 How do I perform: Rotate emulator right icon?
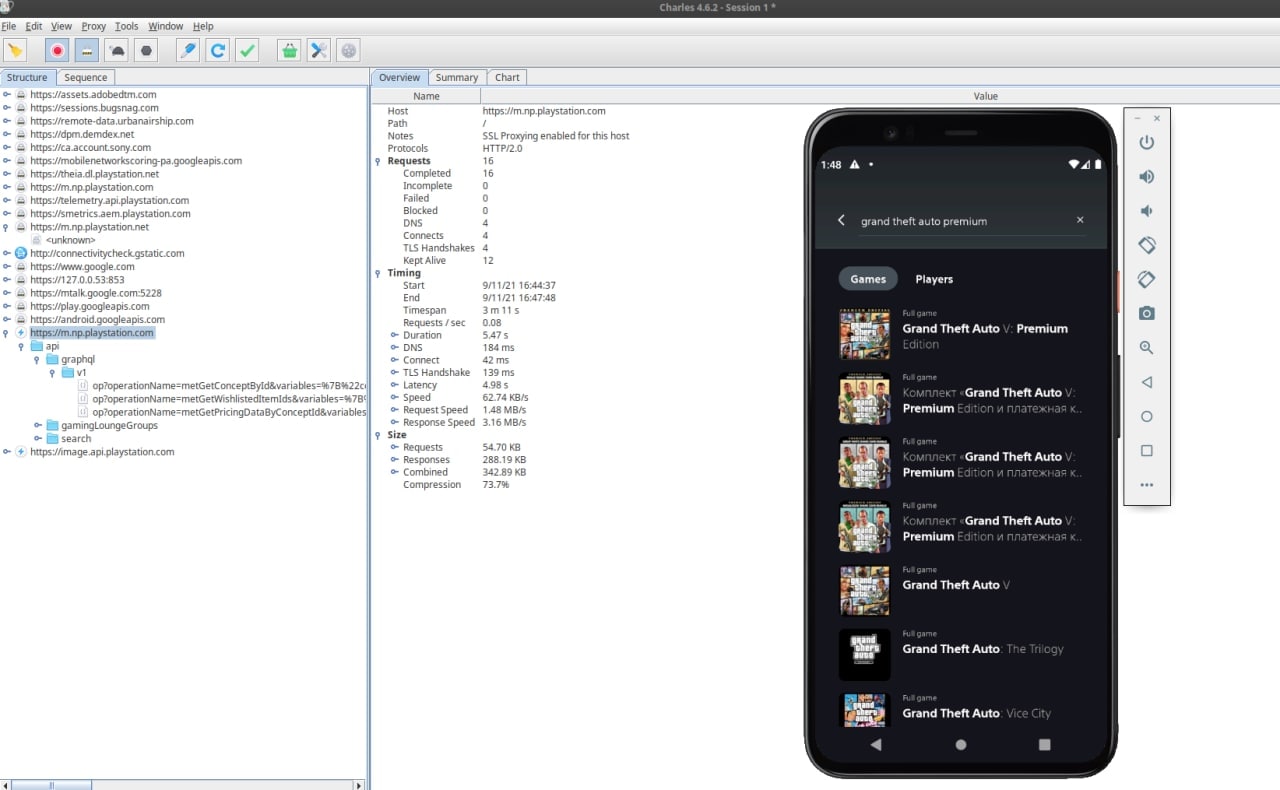[1147, 279]
